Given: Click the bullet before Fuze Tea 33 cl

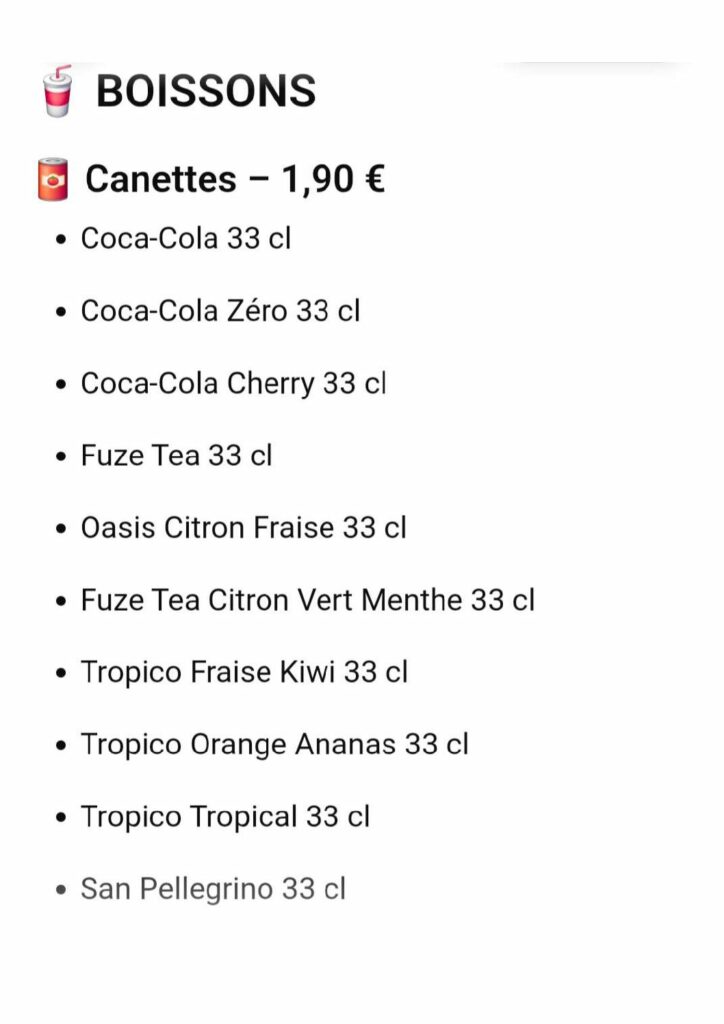Looking at the screenshot, I should coord(61,456).
